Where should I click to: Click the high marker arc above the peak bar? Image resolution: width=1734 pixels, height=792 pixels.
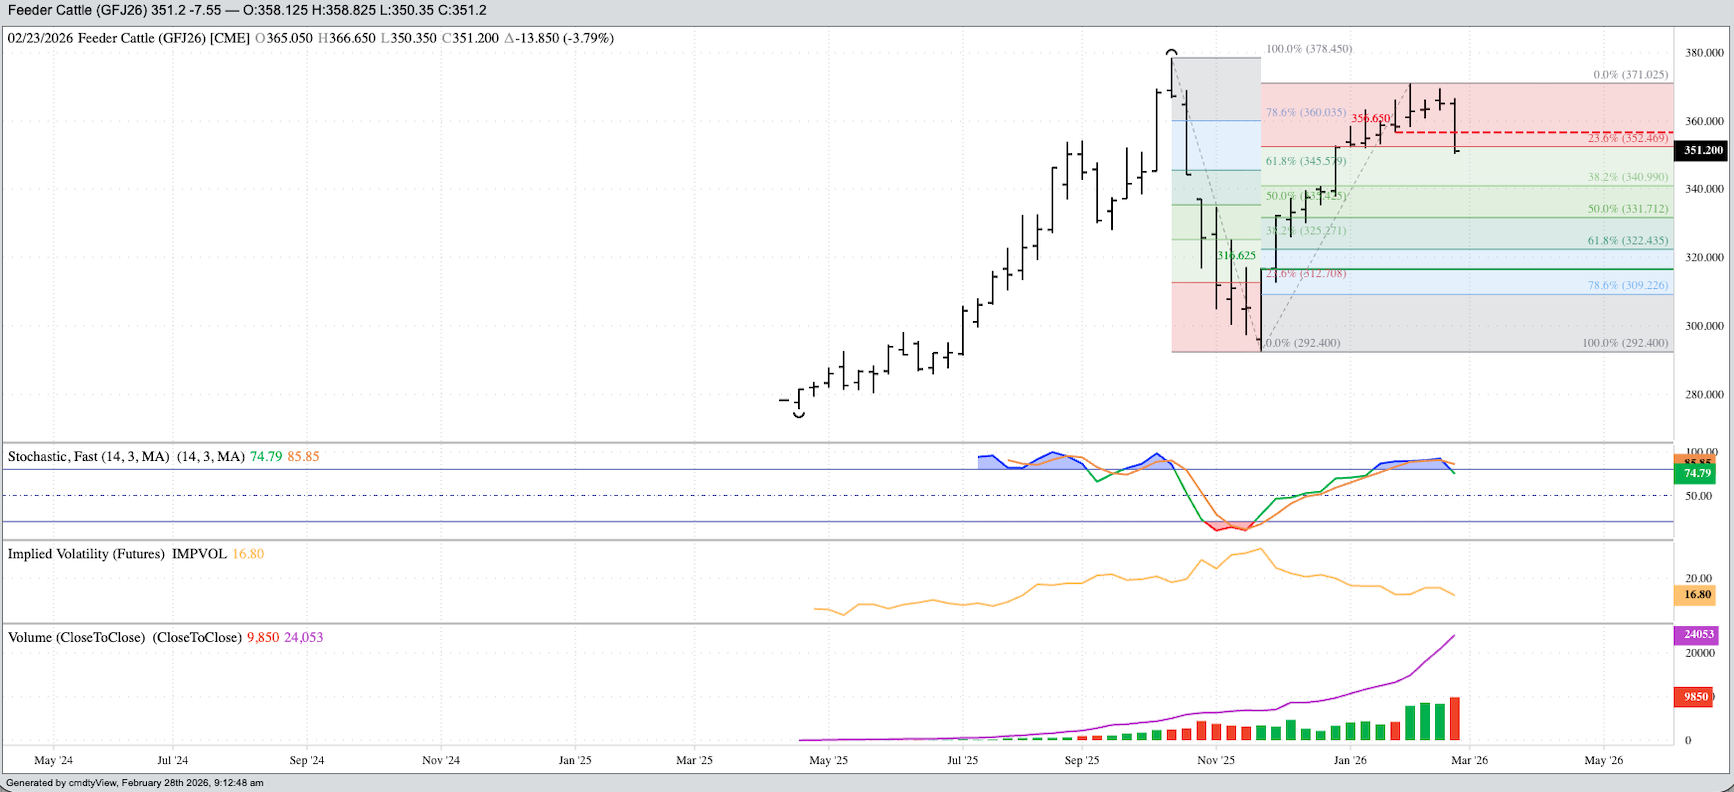click(1171, 52)
